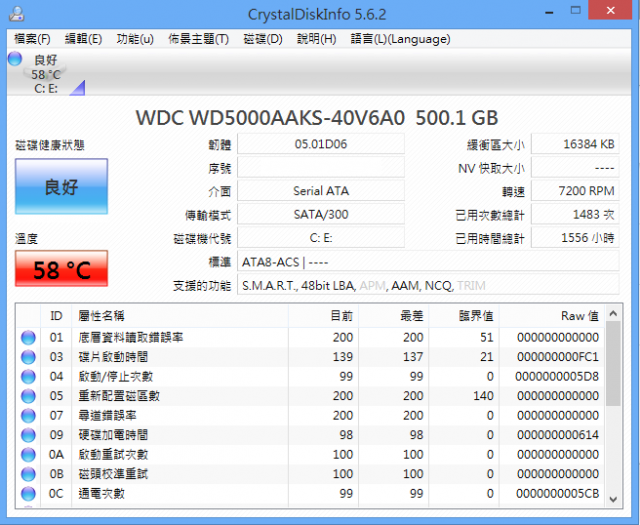Click the status orb for attribute 03
The image size is (640, 525).
(x=28, y=357)
